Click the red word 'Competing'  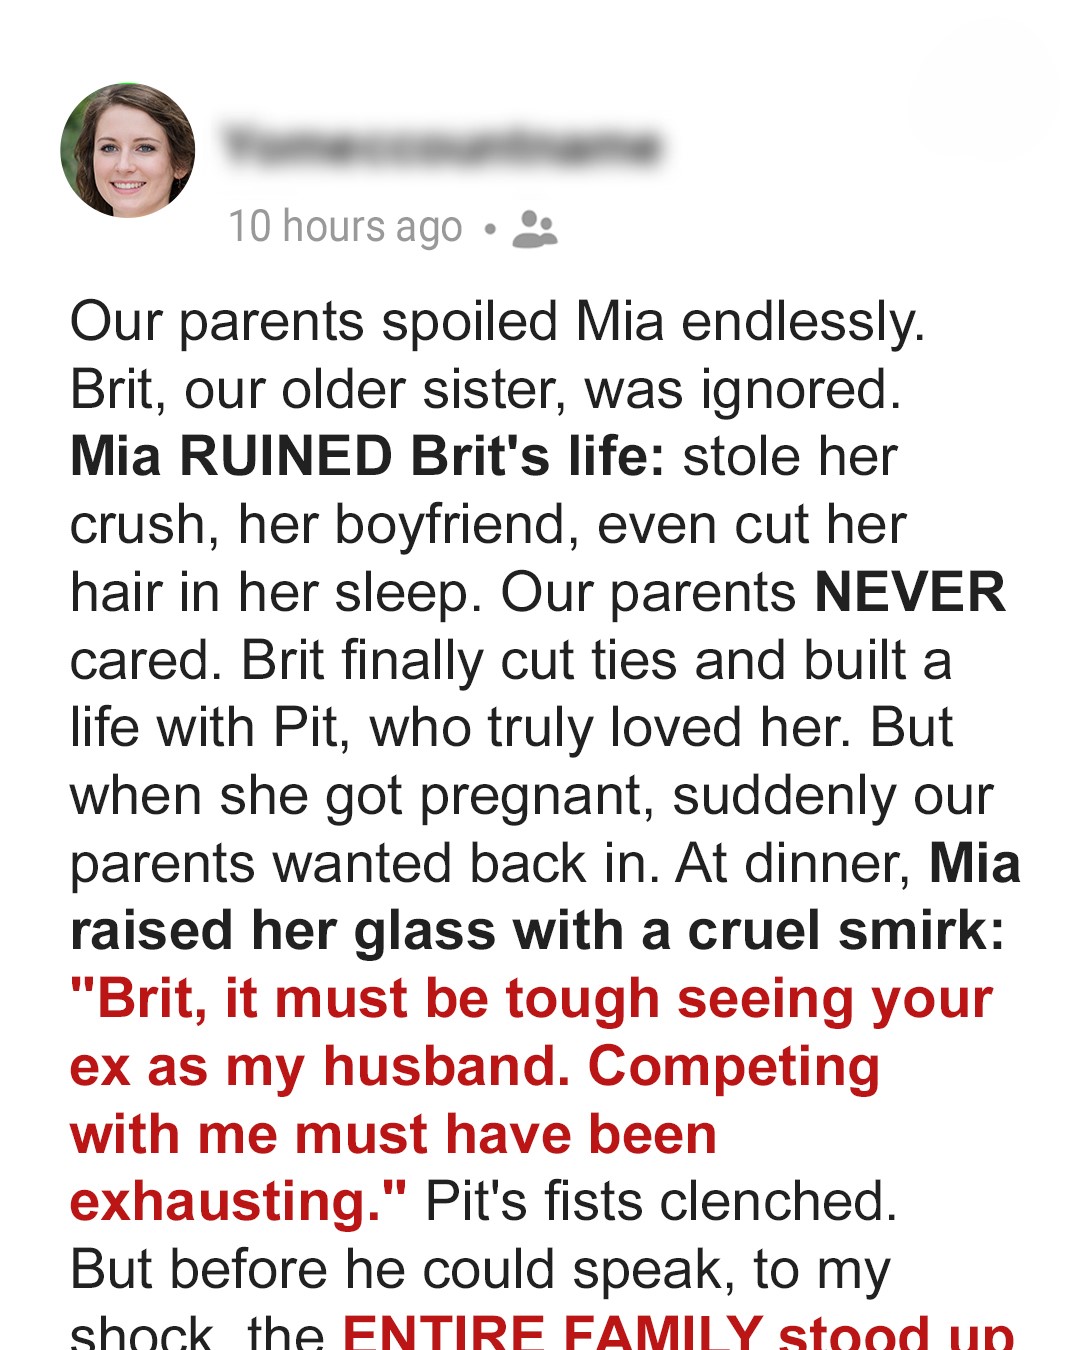point(734,1067)
